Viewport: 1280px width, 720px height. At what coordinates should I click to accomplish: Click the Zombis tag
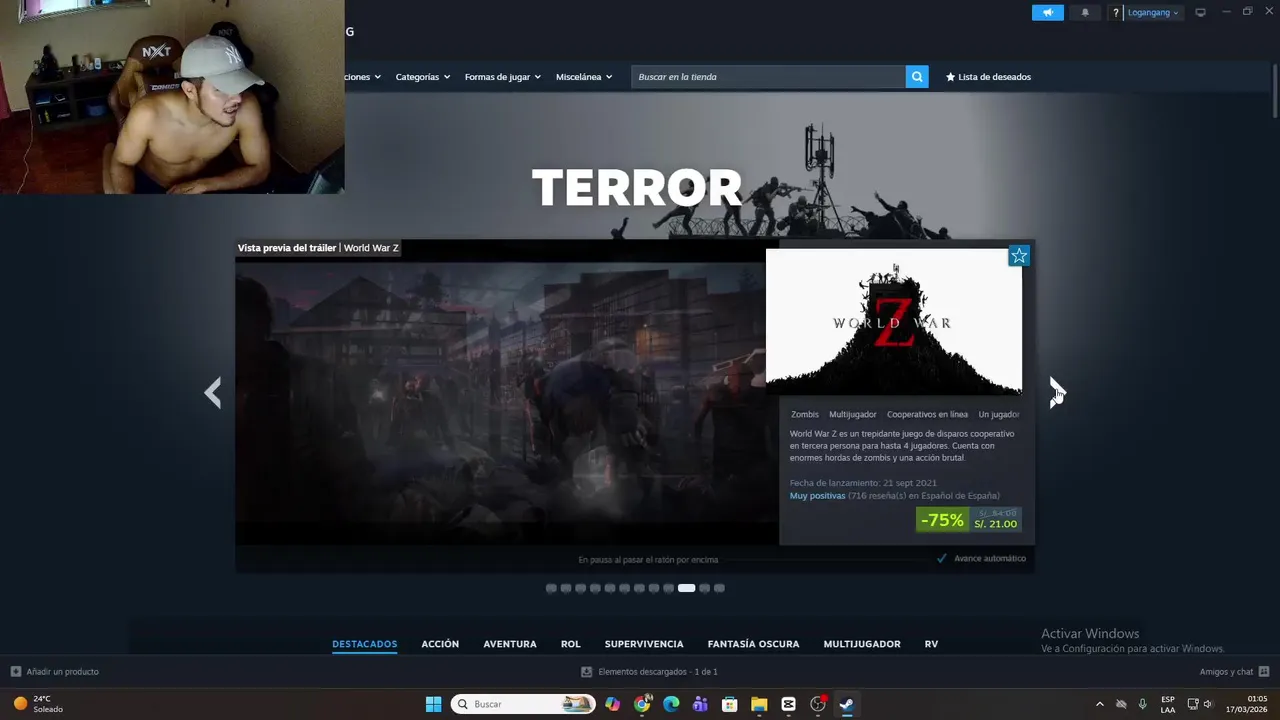[805, 414]
